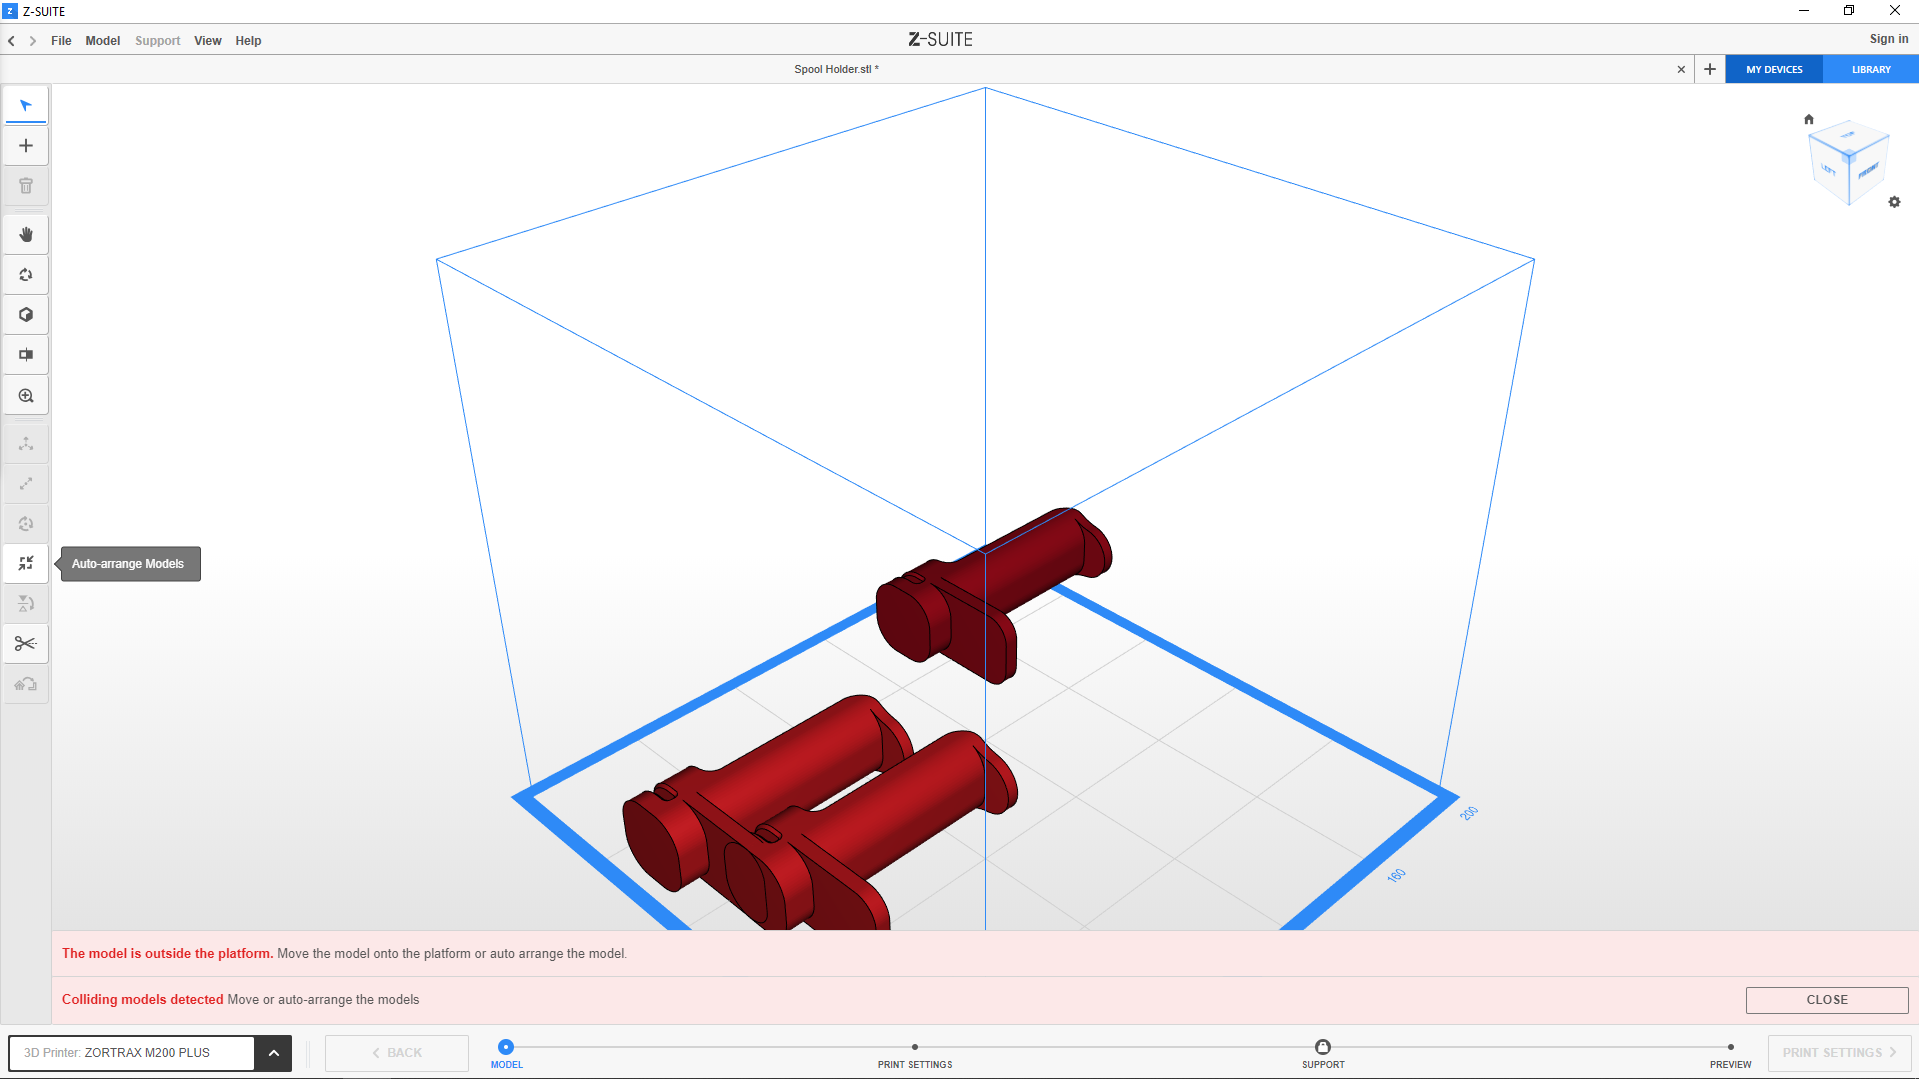This screenshot has height=1079, width=1919.
Task: Click the home view icon
Action: (x=1808, y=119)
